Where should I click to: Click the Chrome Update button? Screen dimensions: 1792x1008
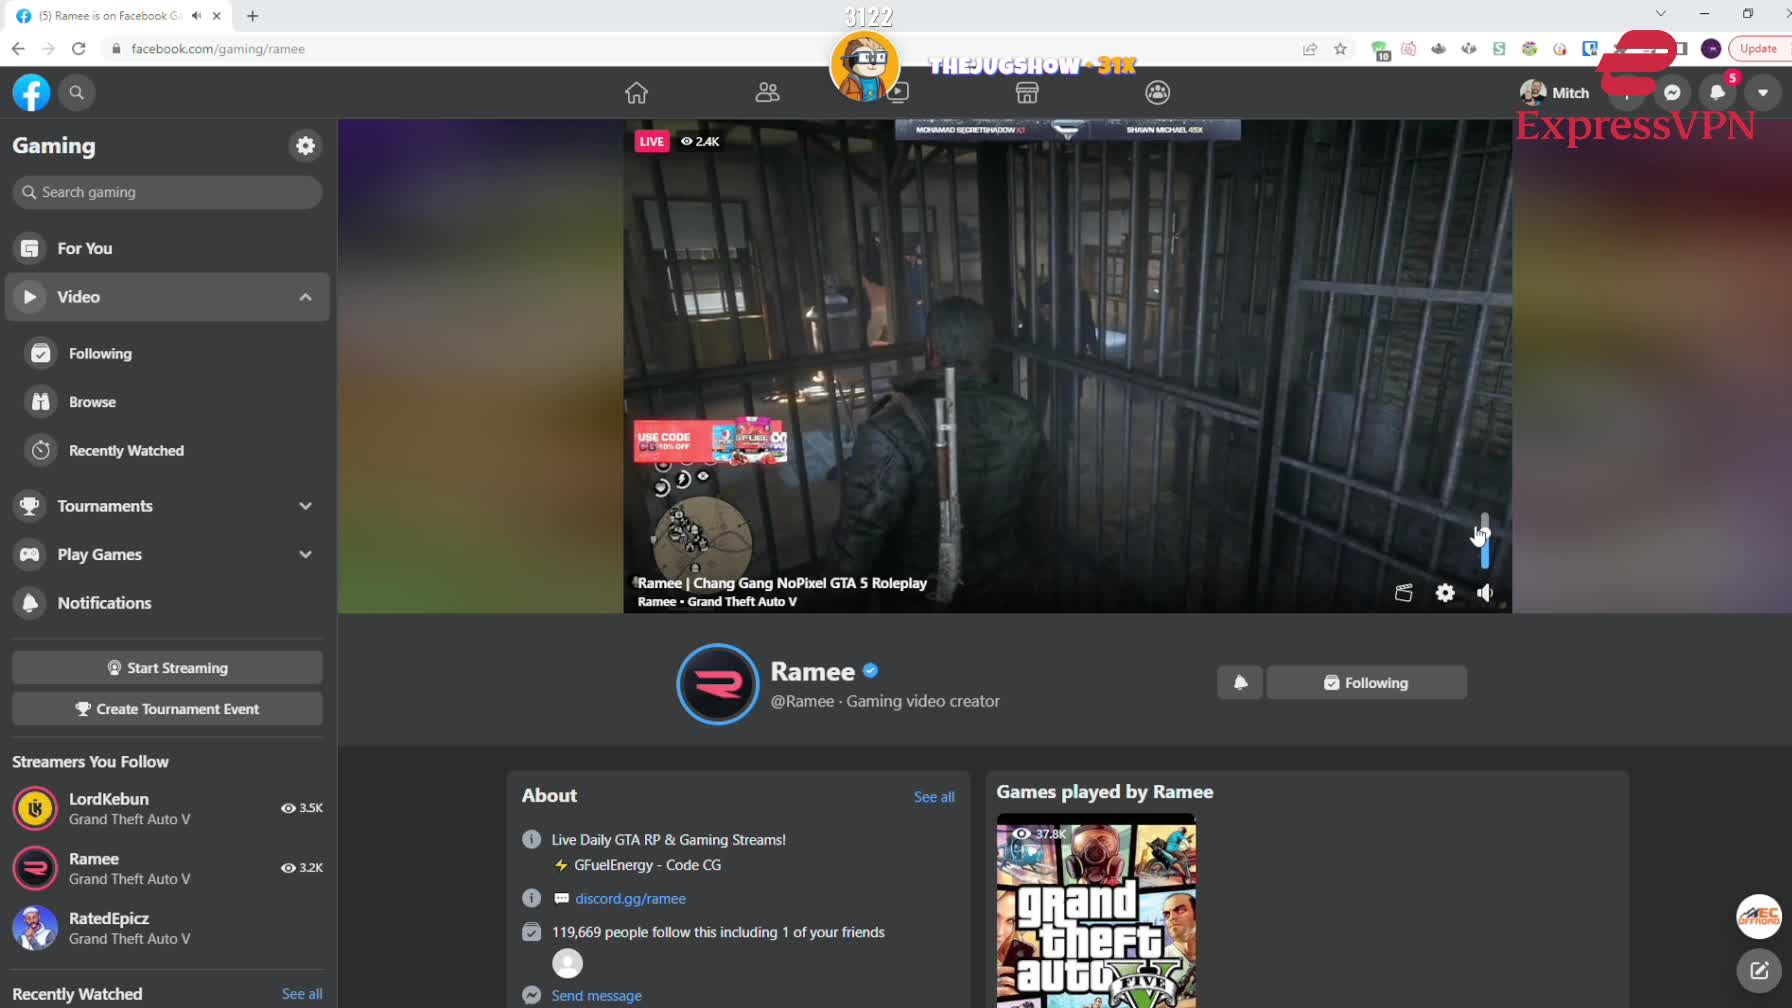pos(1758,48)
